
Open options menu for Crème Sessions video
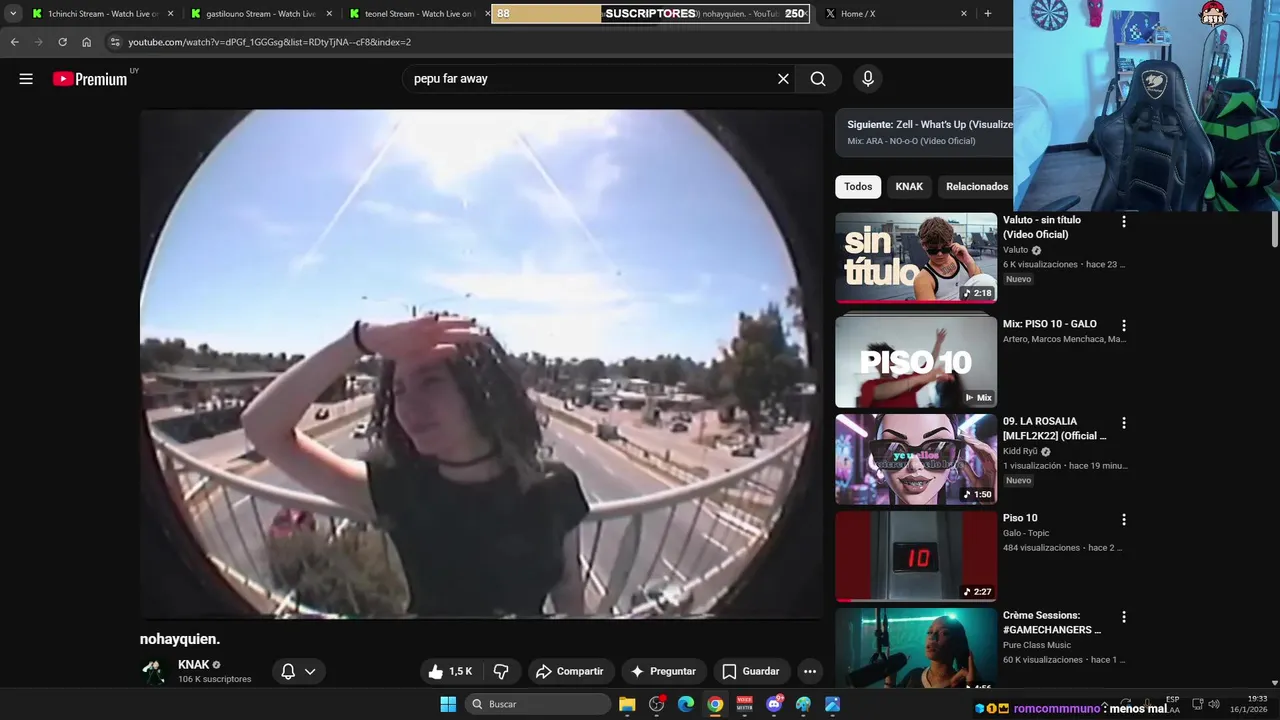pos(1124,617)
